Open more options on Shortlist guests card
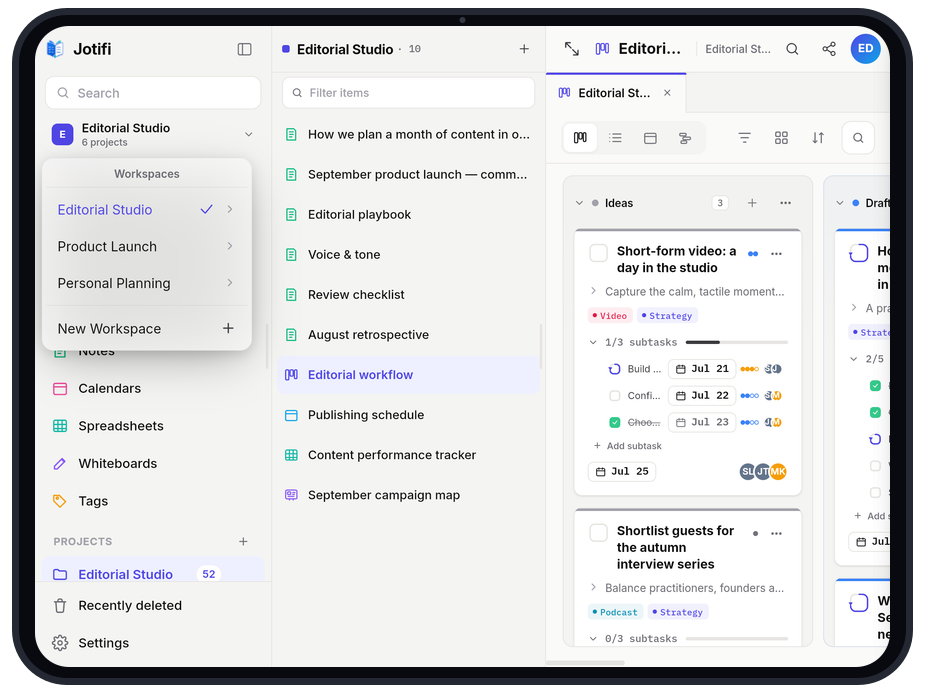 pos(776,533)
